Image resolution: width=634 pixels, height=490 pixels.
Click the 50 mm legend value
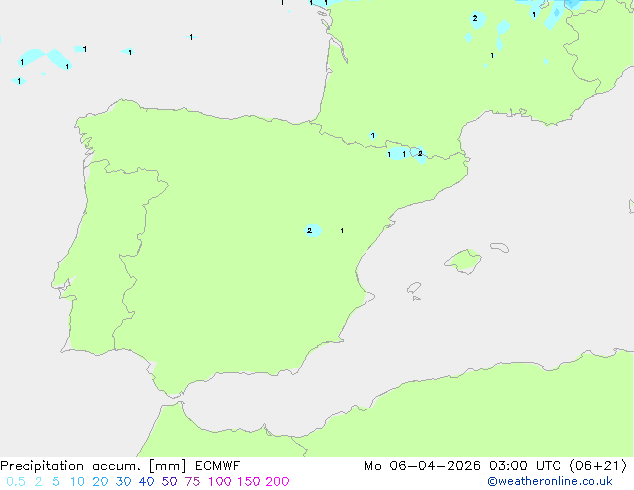coord(169,482)
